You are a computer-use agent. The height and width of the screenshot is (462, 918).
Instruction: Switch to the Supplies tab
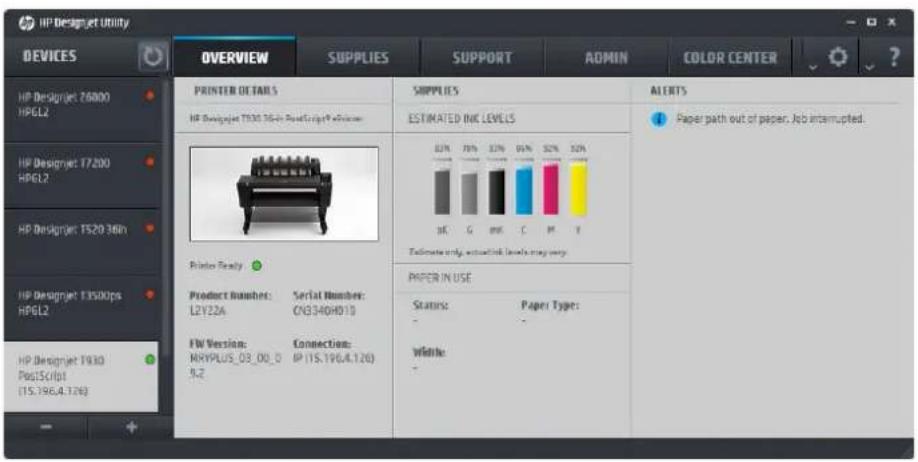click(x=358, y=58)
